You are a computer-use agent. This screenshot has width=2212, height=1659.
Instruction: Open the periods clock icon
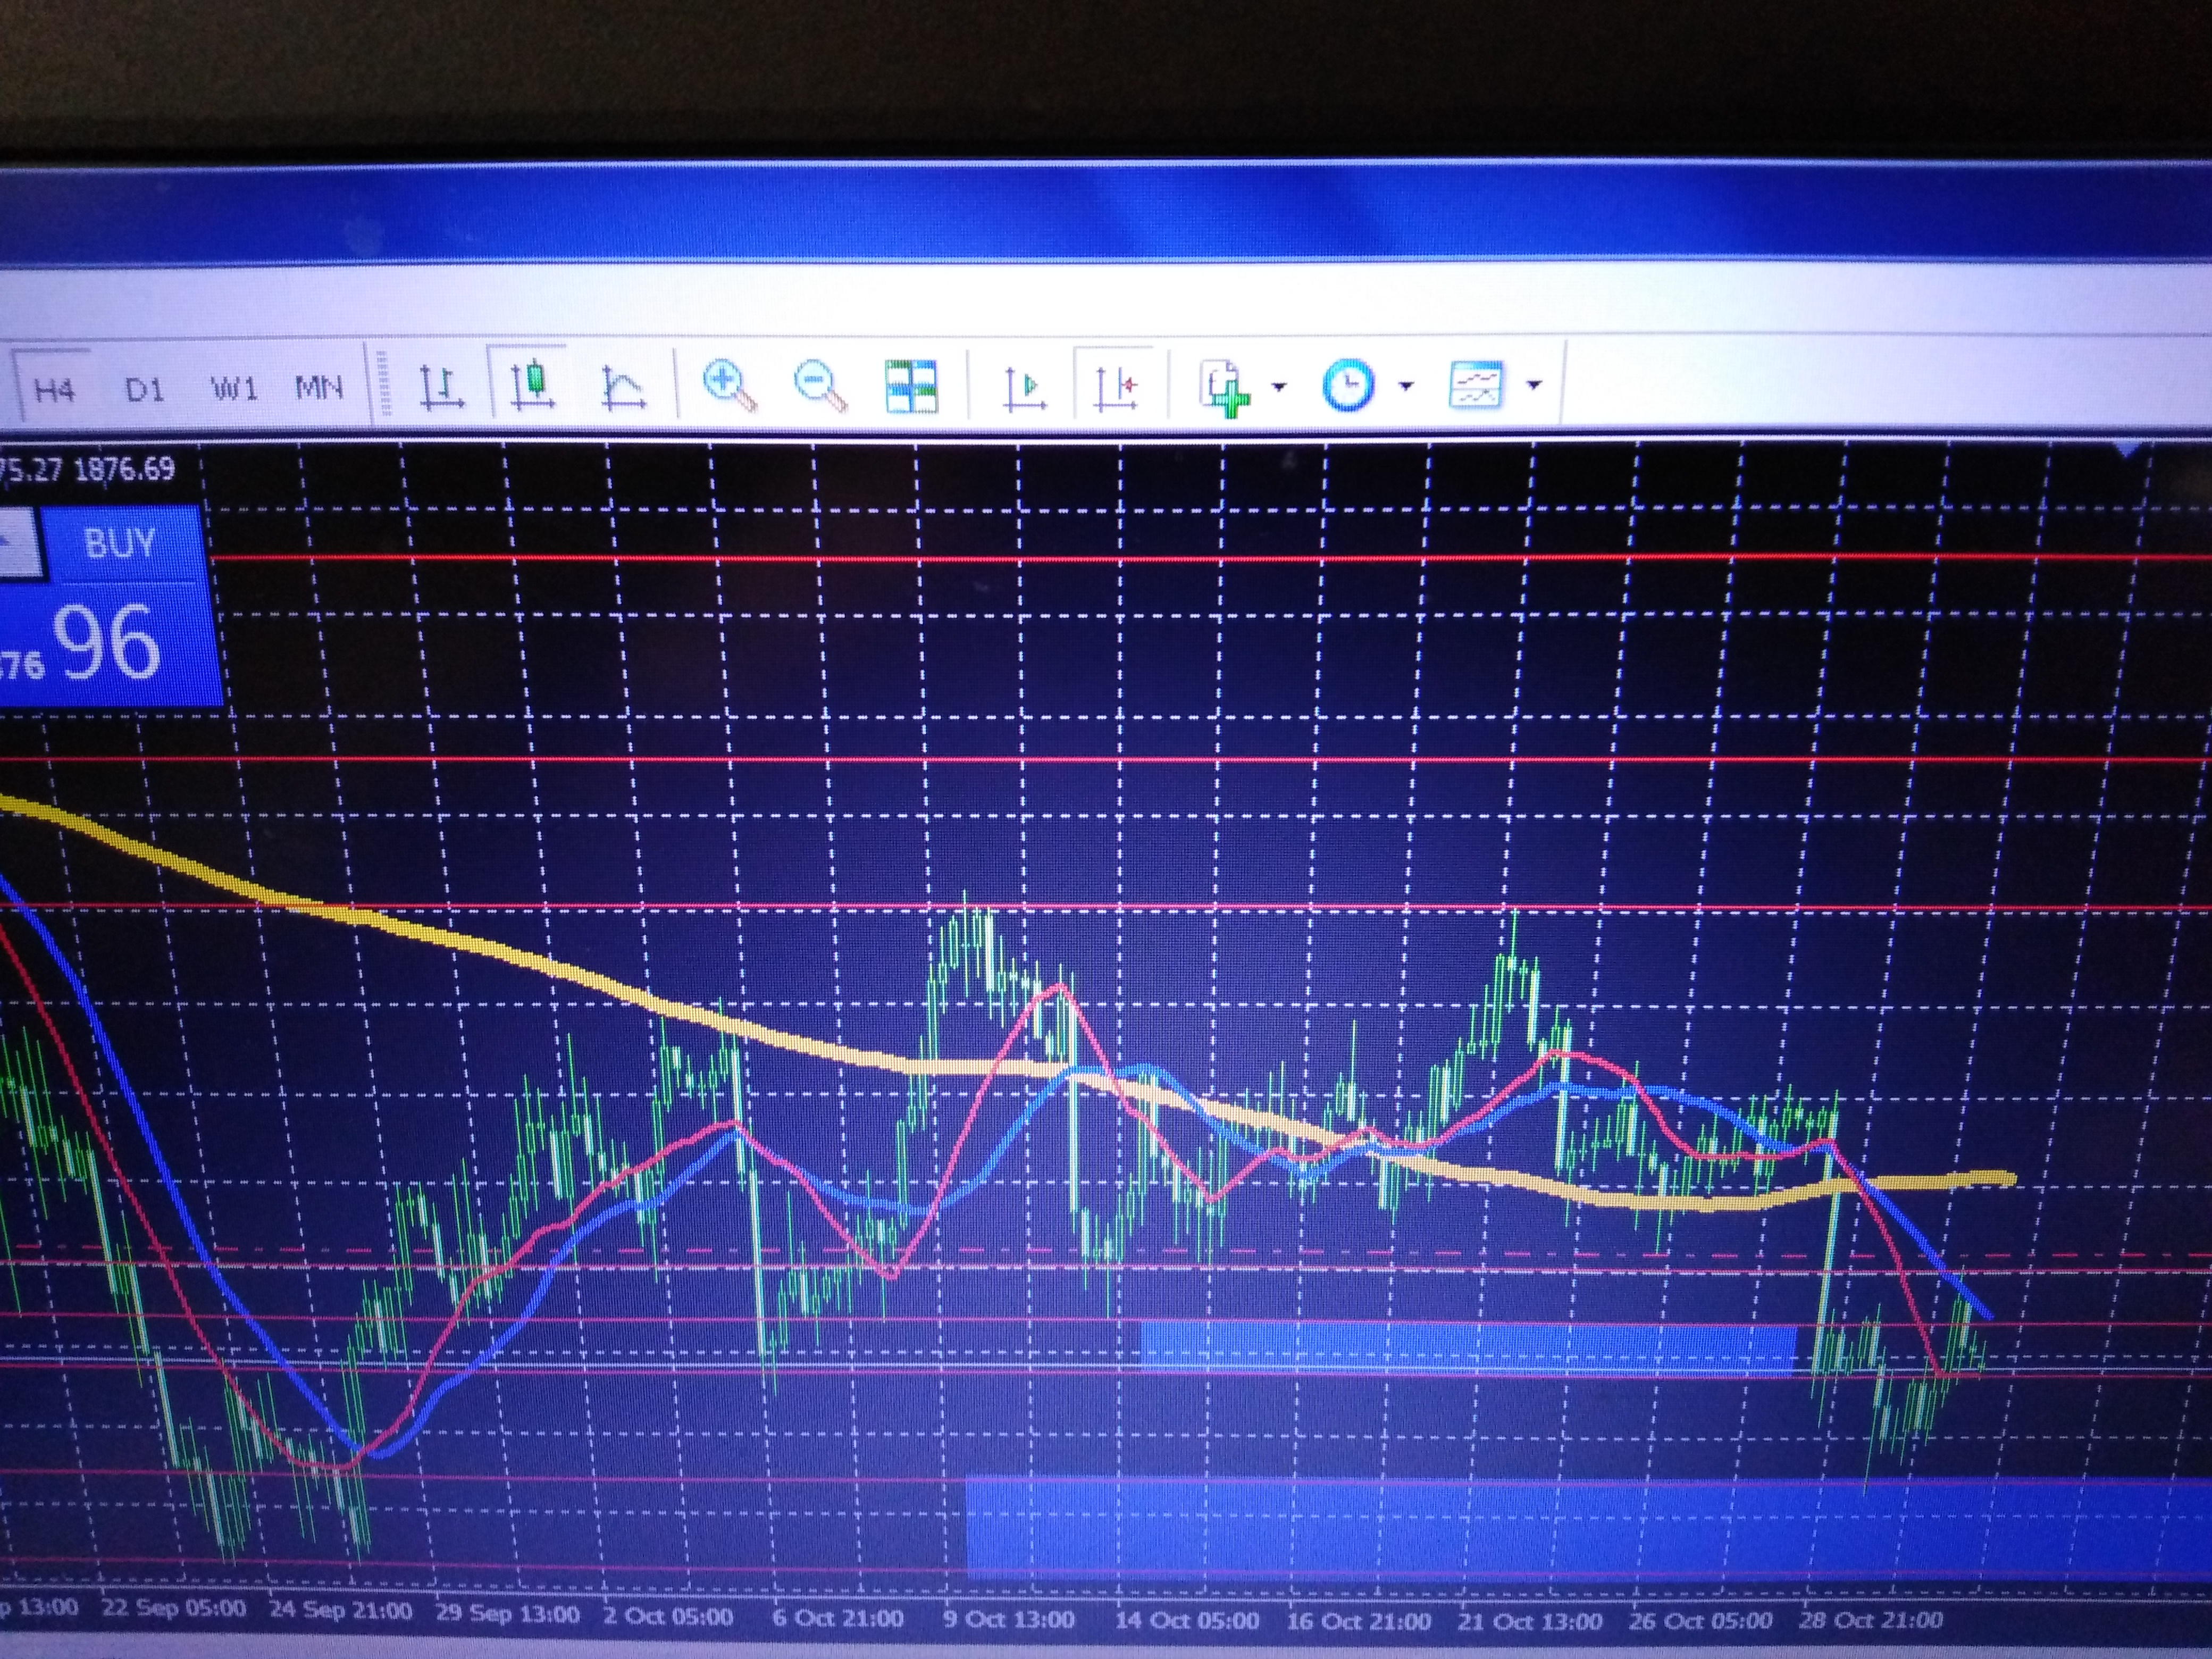pyautogui.click(x=1348, y=385)
